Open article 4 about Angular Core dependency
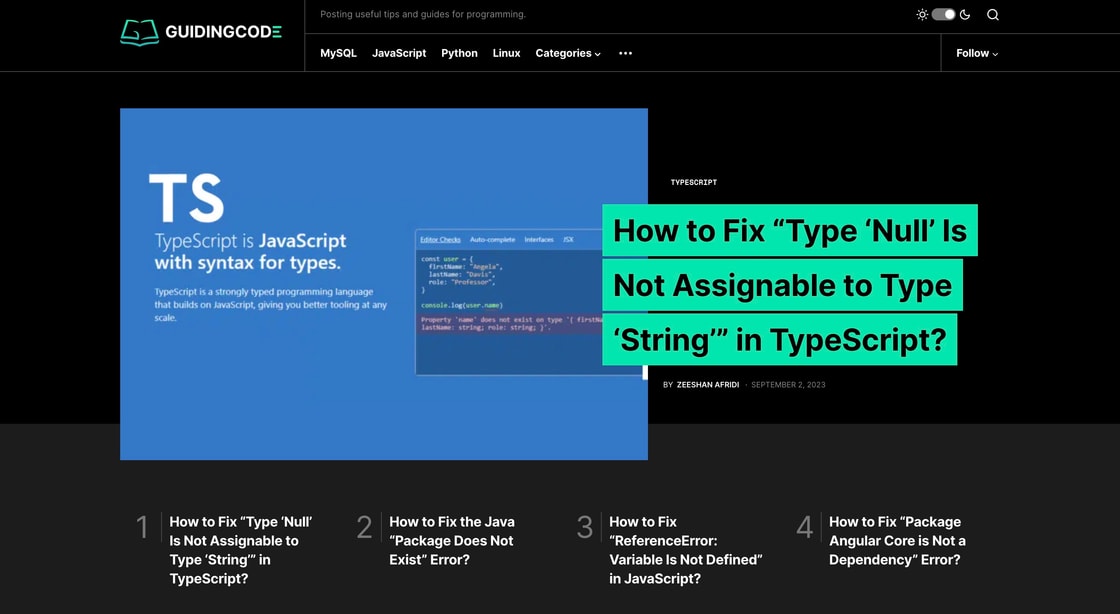 point(897,540)
